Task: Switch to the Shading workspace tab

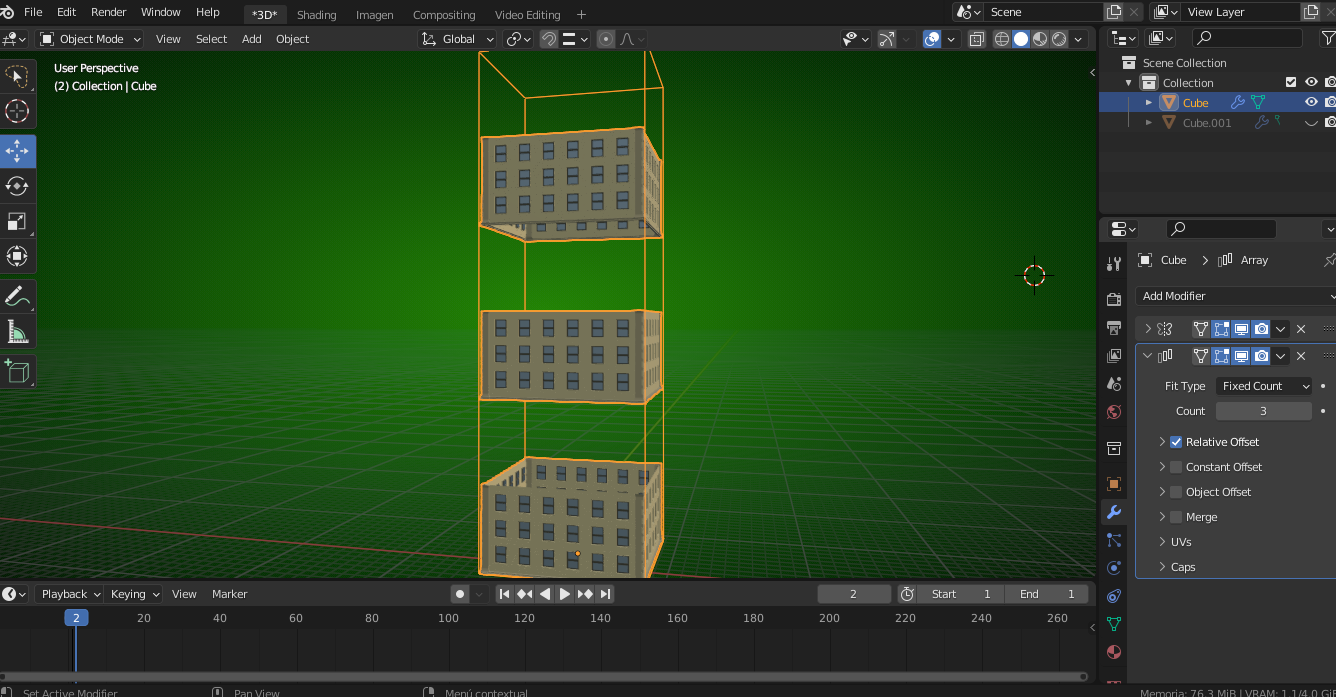Action: (x=316, y=14)
